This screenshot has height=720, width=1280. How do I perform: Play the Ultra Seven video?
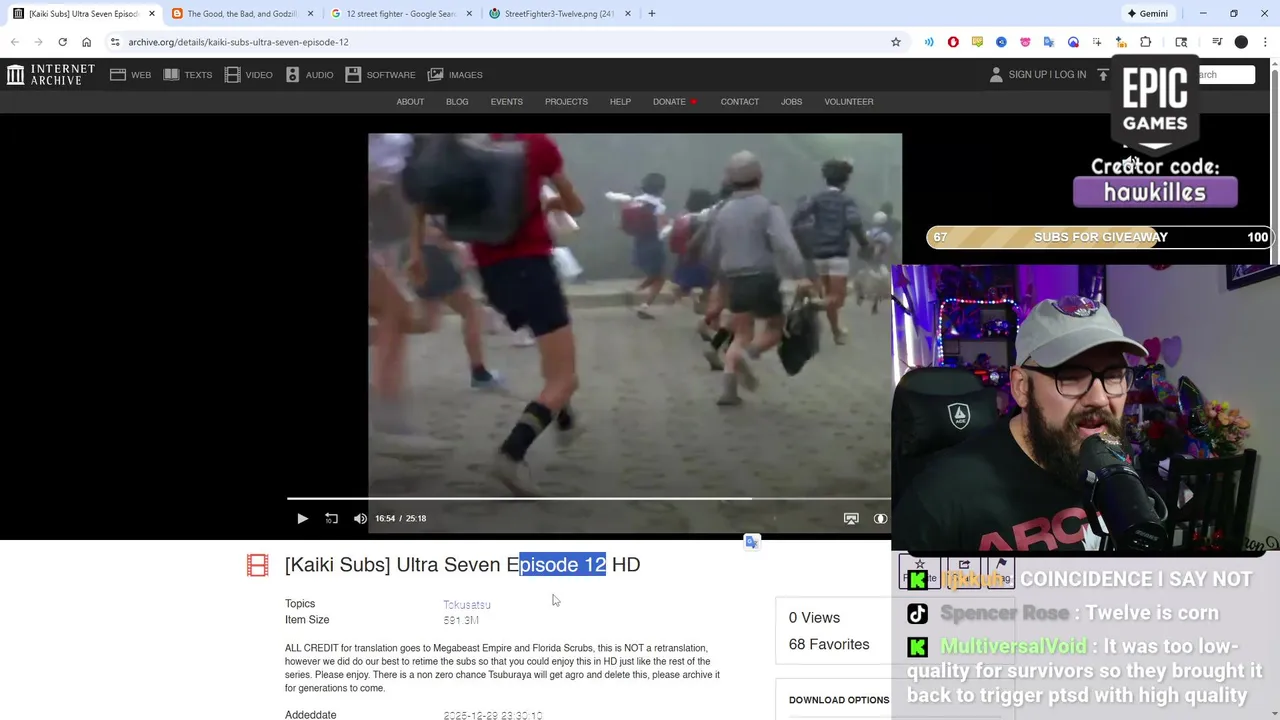click(x=302, y=518)
